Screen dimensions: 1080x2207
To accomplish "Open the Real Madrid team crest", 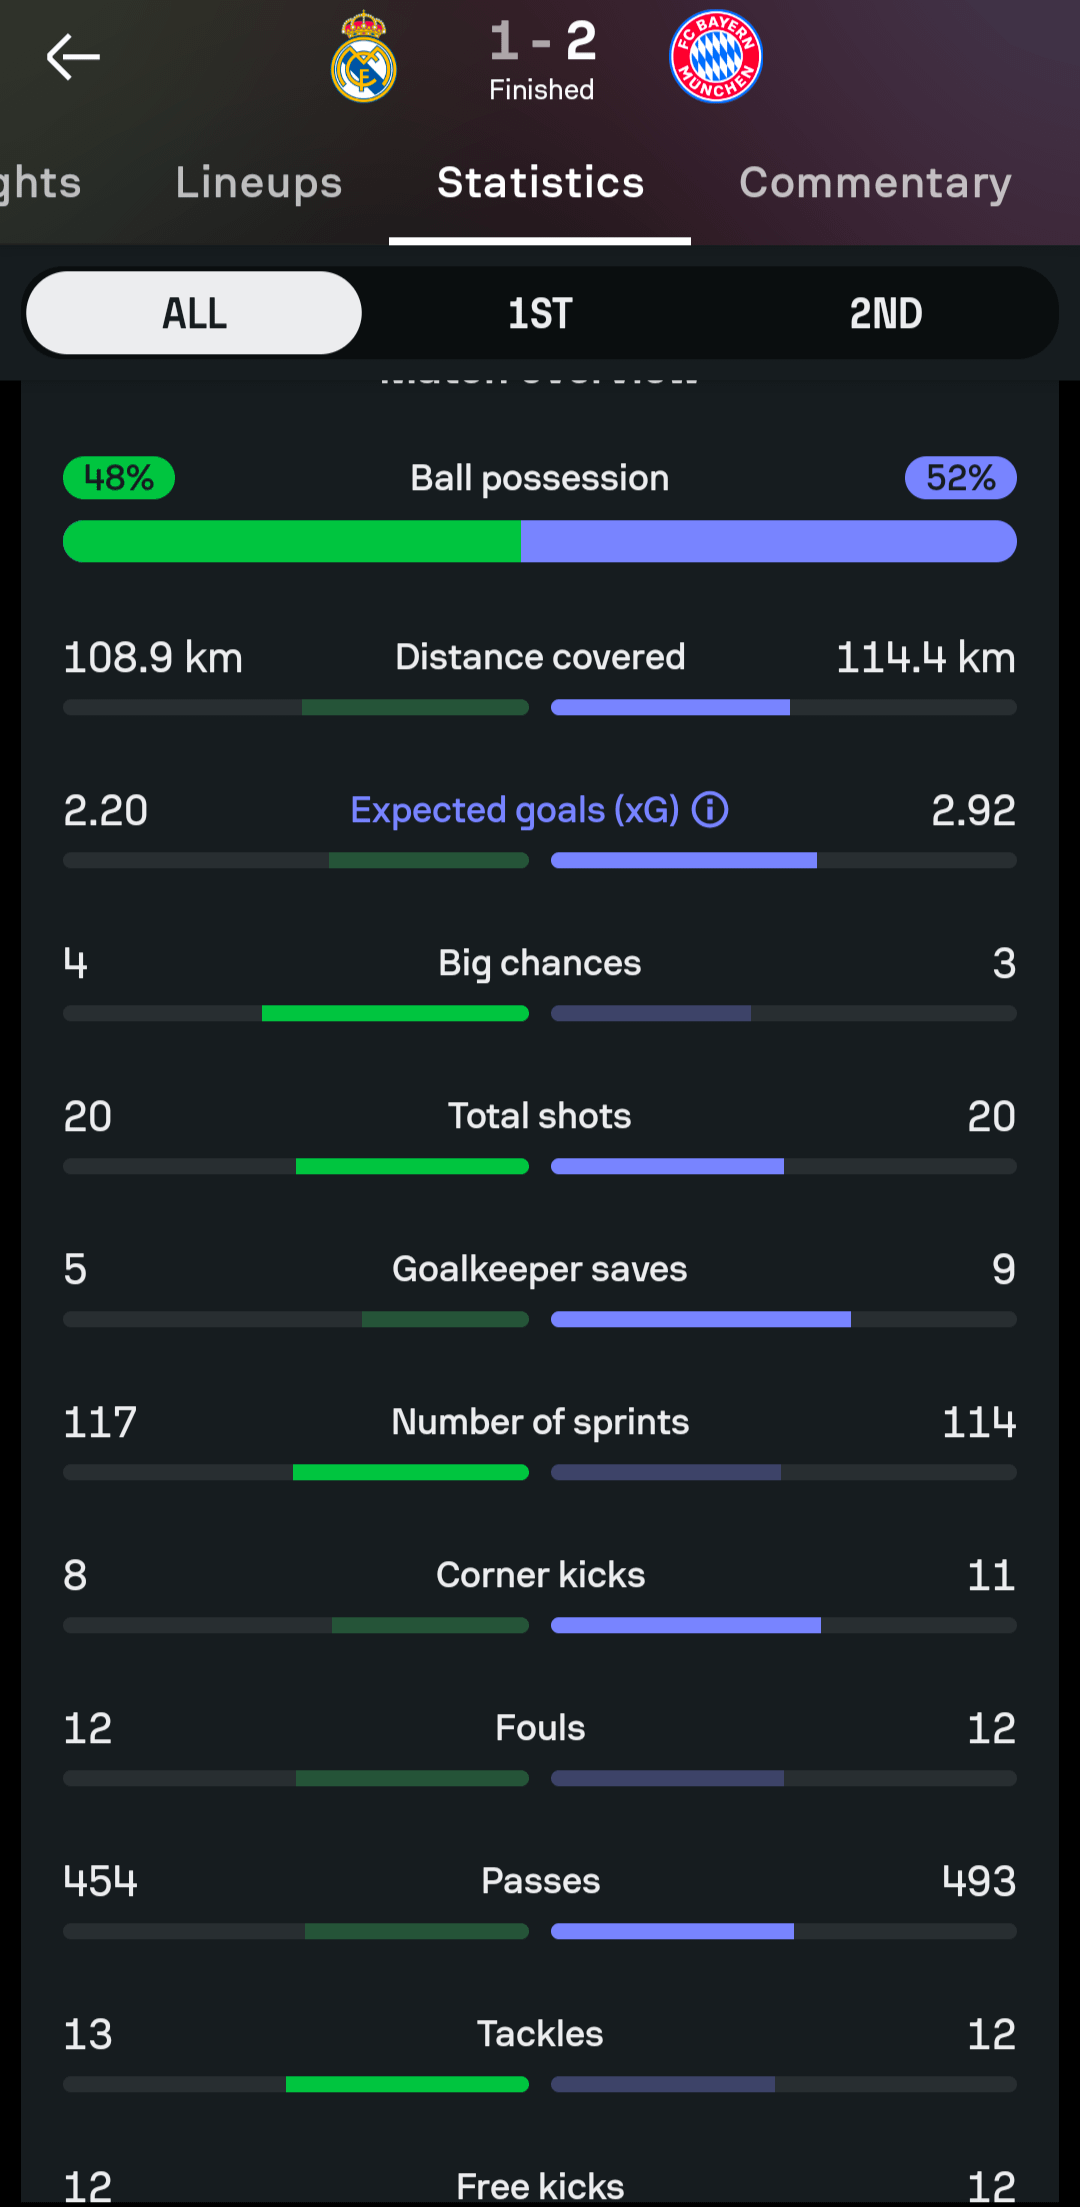I will [x=364, y=58].
